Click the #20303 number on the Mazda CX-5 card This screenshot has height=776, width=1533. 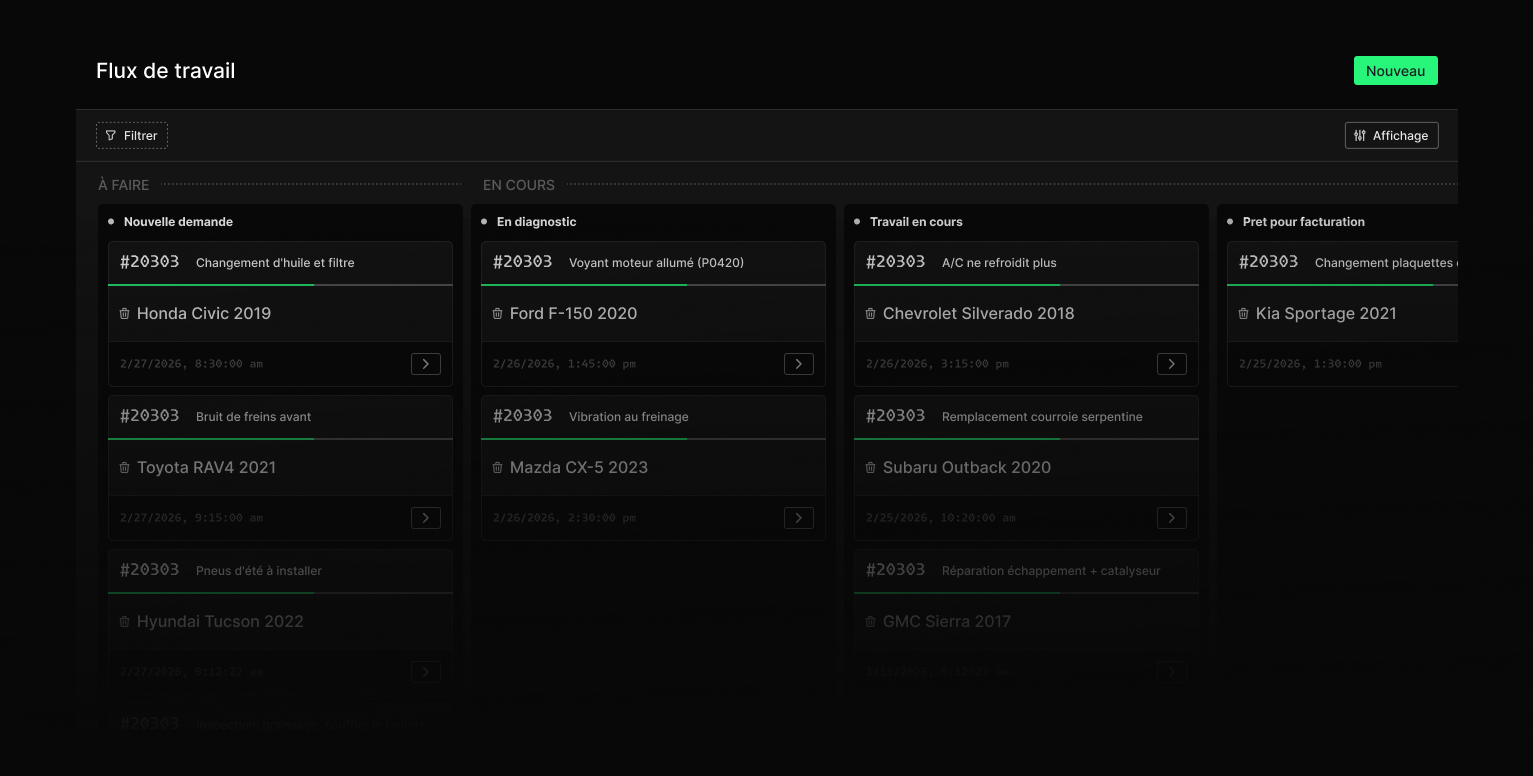coord(523,416)
